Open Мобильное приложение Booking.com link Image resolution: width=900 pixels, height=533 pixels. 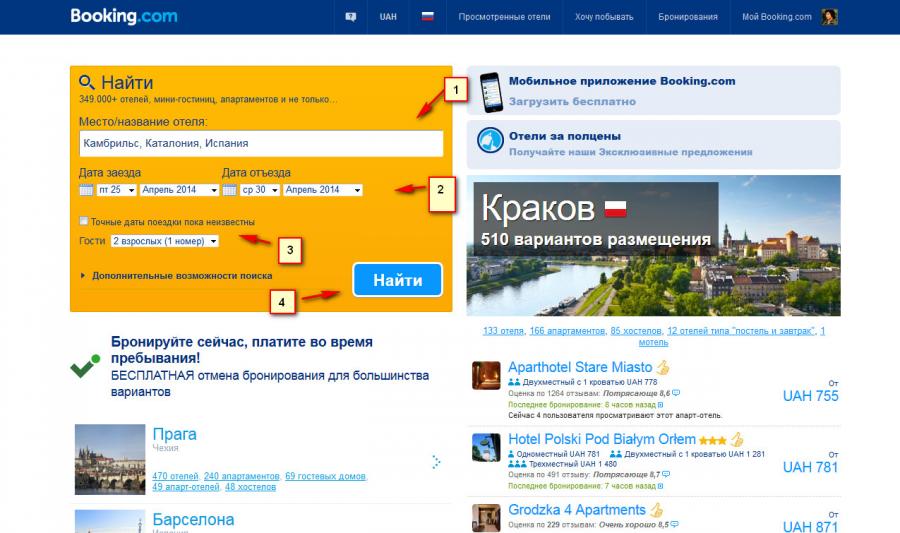[x=622, y=81]
